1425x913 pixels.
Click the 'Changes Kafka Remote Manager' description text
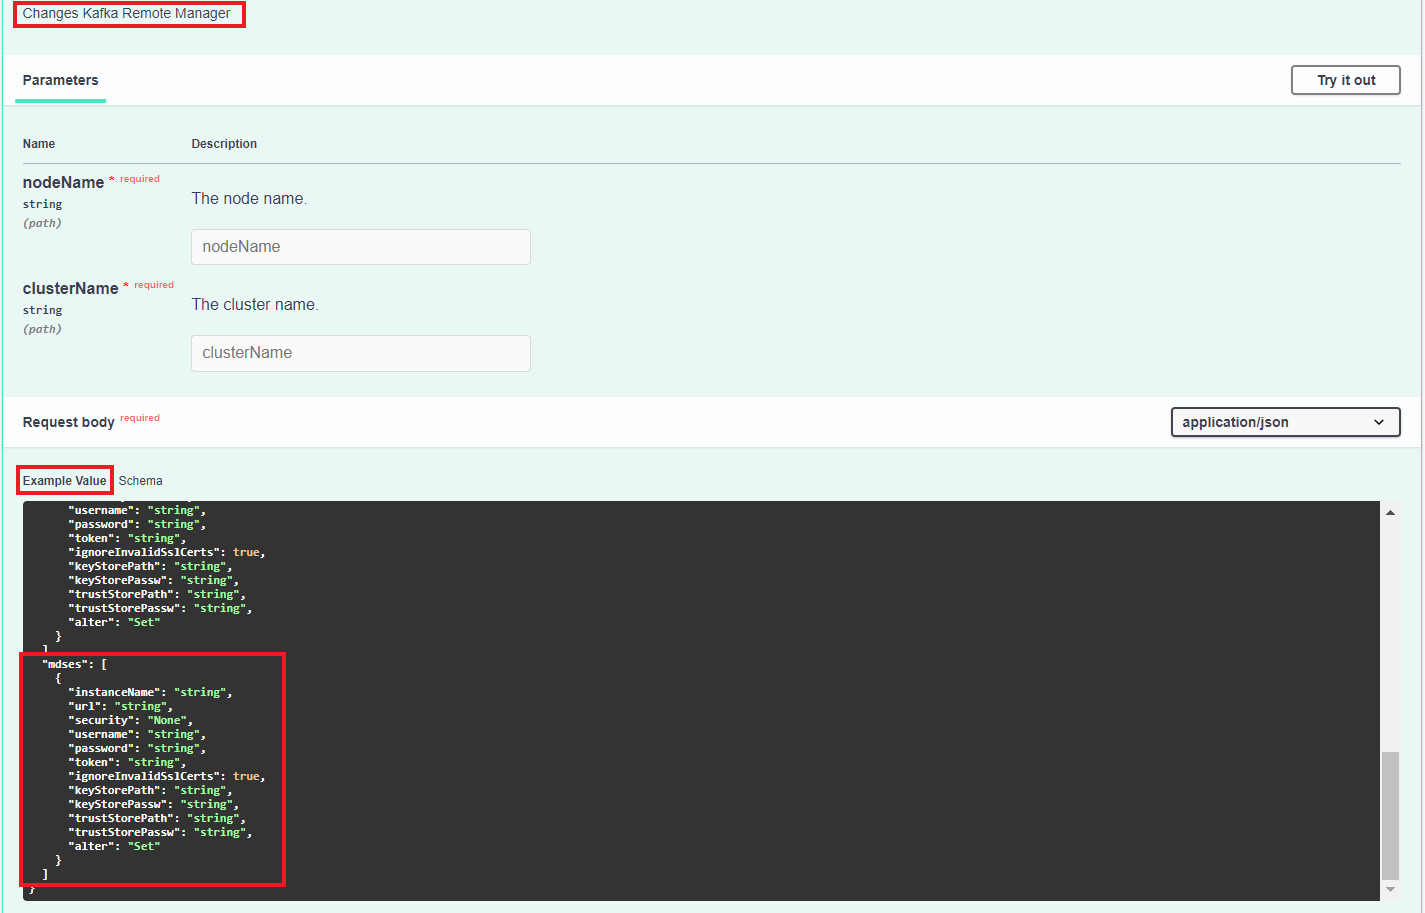coord(126,14)
